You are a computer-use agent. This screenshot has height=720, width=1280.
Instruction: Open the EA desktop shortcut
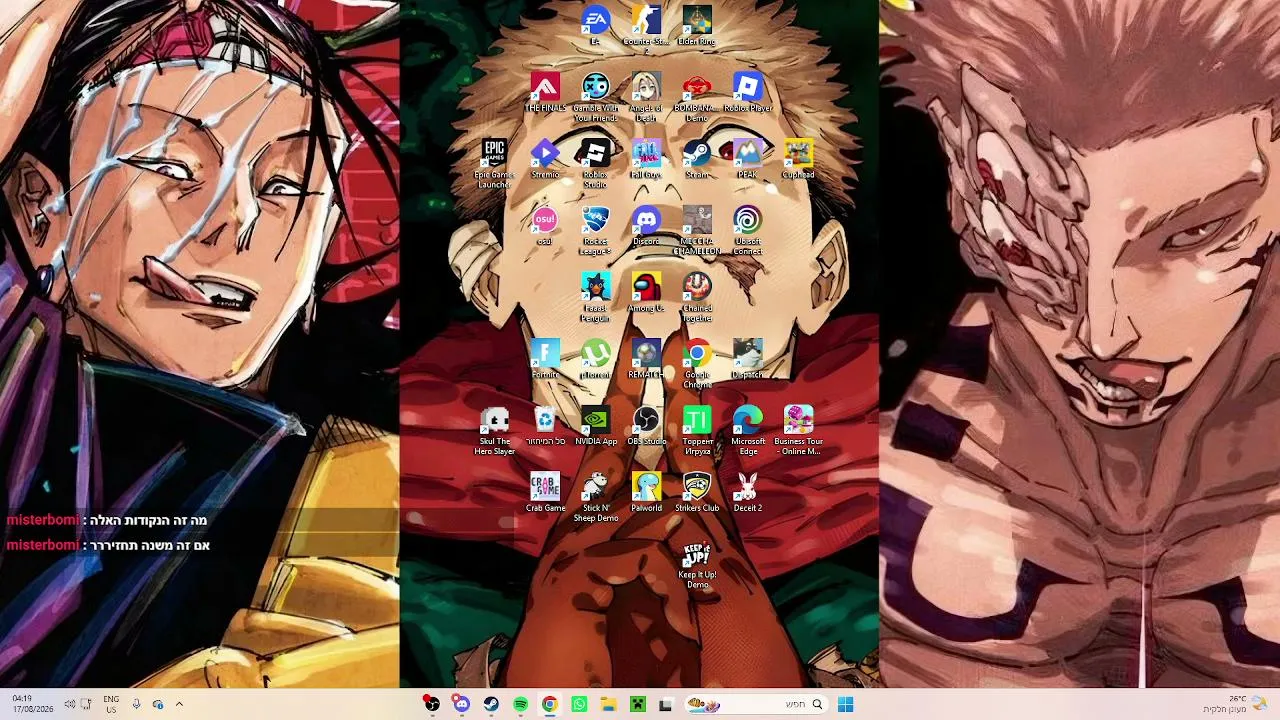[595, 25]
